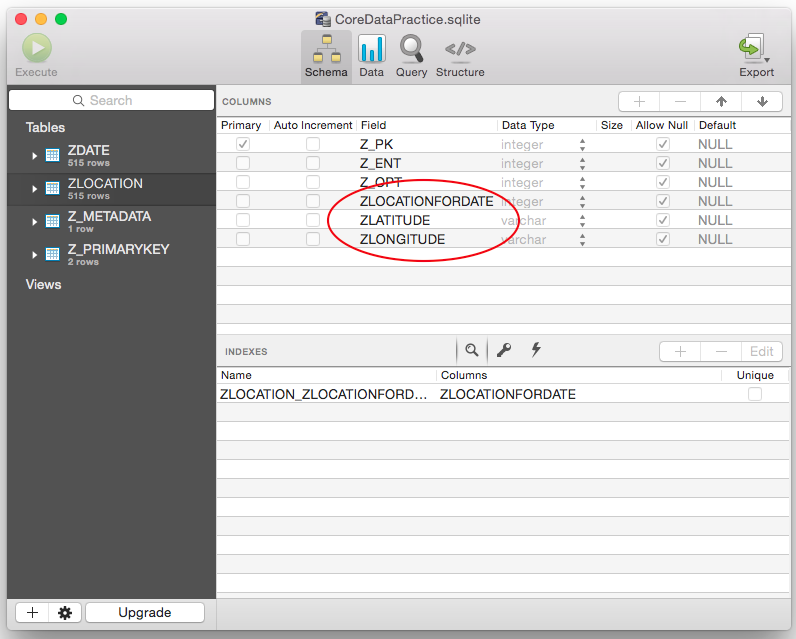Open data type dropdown for Z_PK
The width and height of the screenshot is (796, 639).
coord(582,145)
